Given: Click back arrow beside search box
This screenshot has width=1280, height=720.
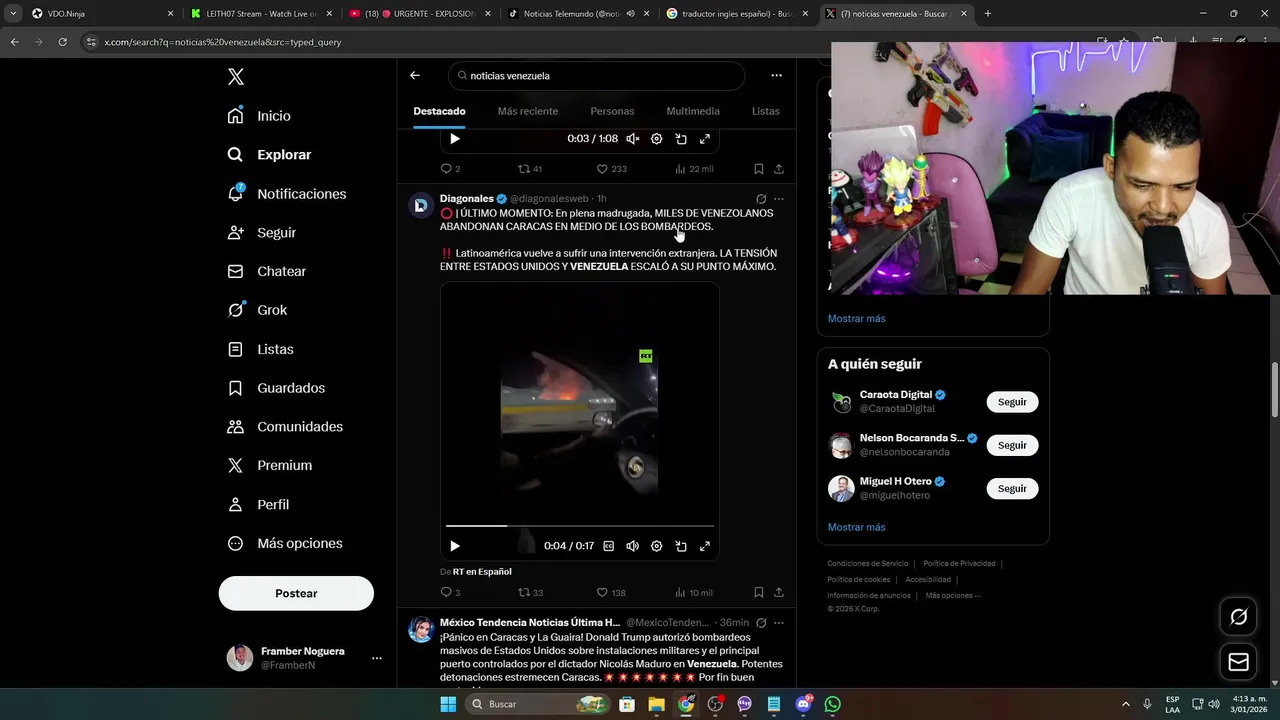Looking at the screenshot, I should click(415, 75).
